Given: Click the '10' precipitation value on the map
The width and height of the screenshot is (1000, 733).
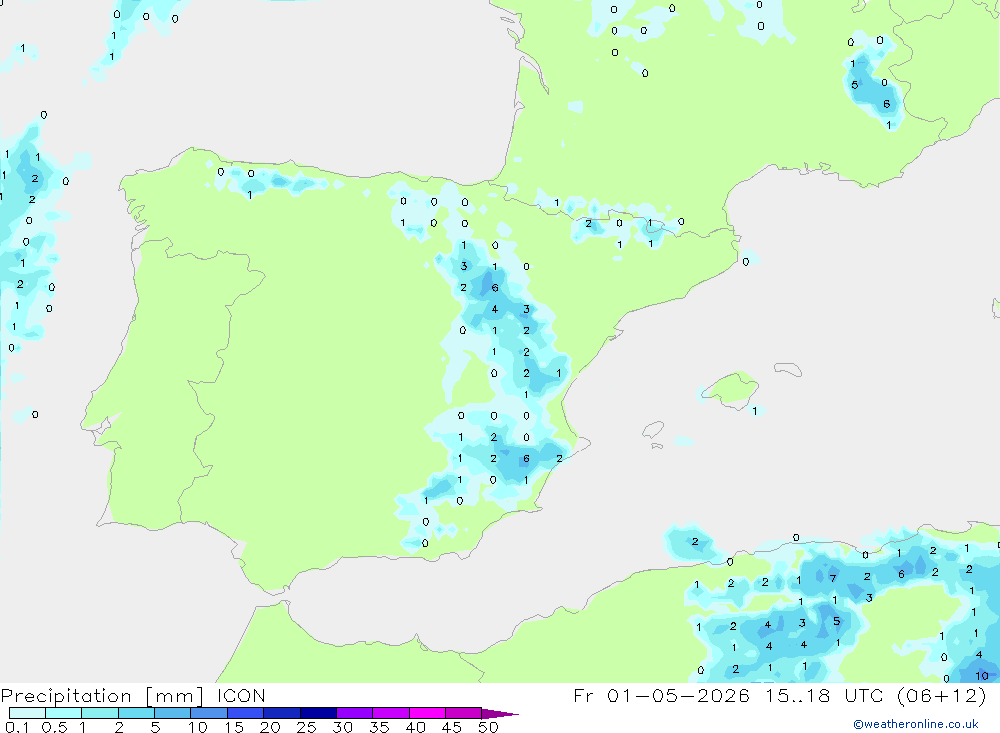Looking at the screenshot, I should point(982,676).
